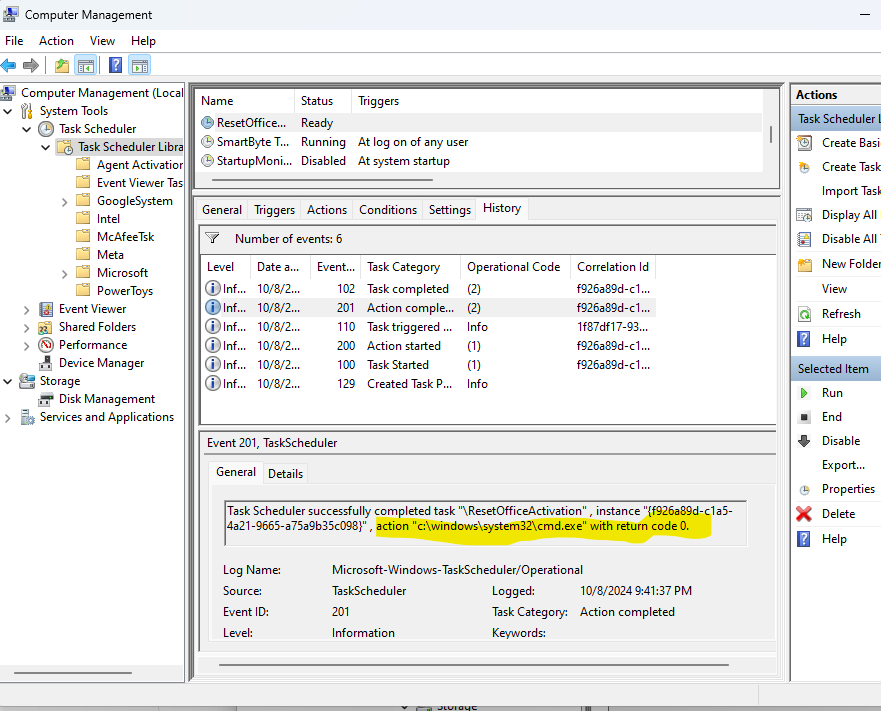Click the filter icon beside Number of events
This screenshot has width=881, height=711.
[212, 238]
